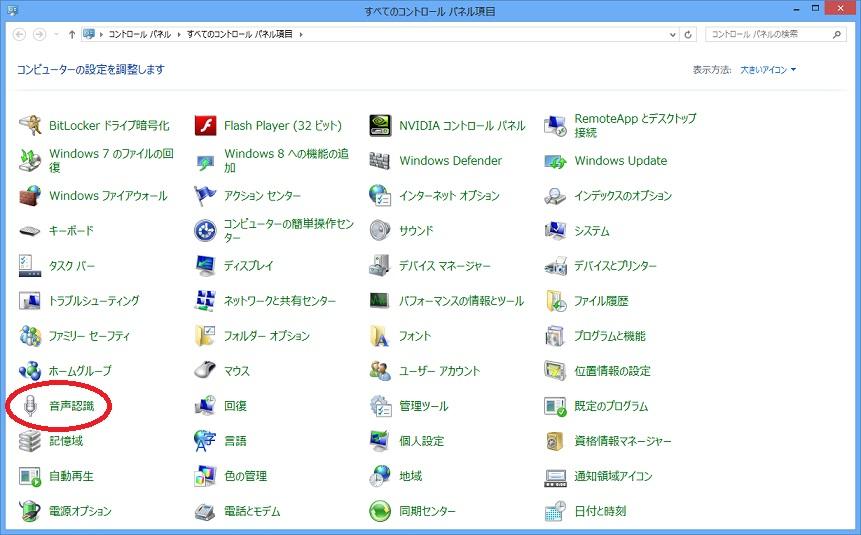Open the ファイル履歴 icon

(x=555, y=301)
